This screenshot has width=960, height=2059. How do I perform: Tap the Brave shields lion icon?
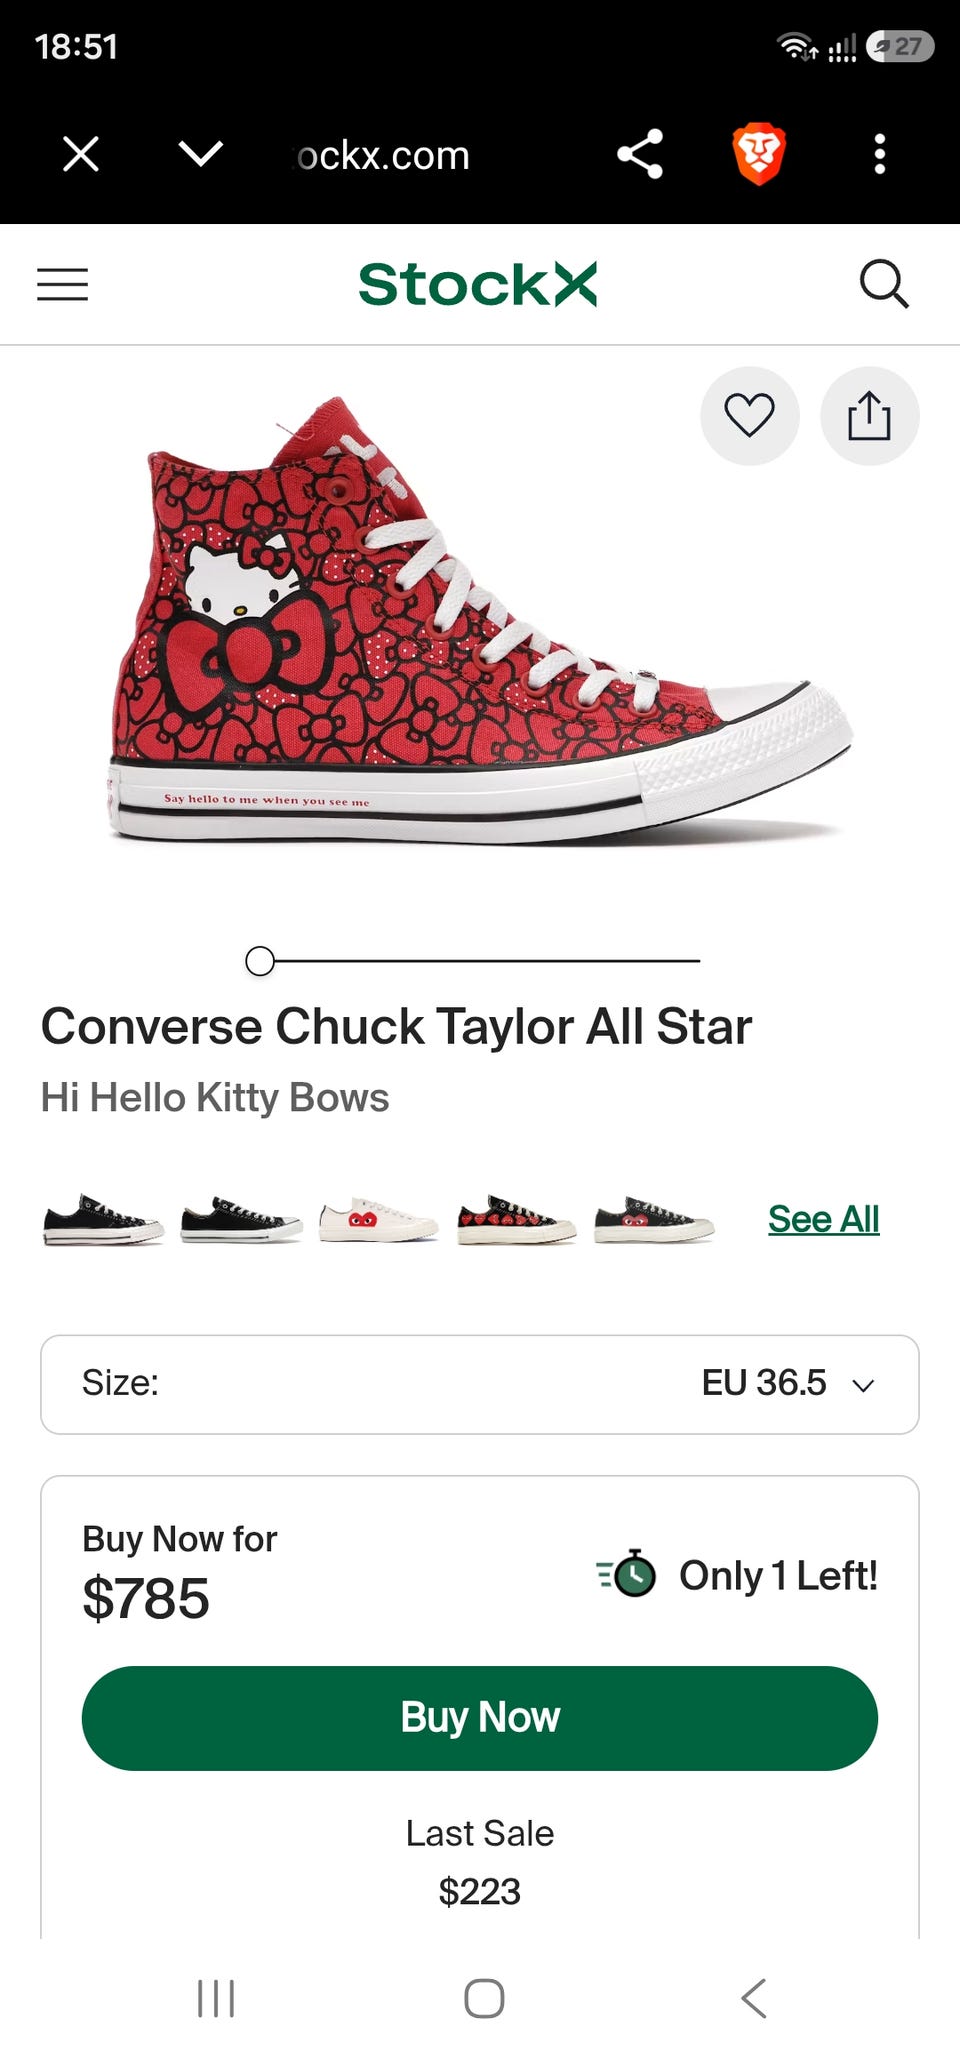pos(759,154)
